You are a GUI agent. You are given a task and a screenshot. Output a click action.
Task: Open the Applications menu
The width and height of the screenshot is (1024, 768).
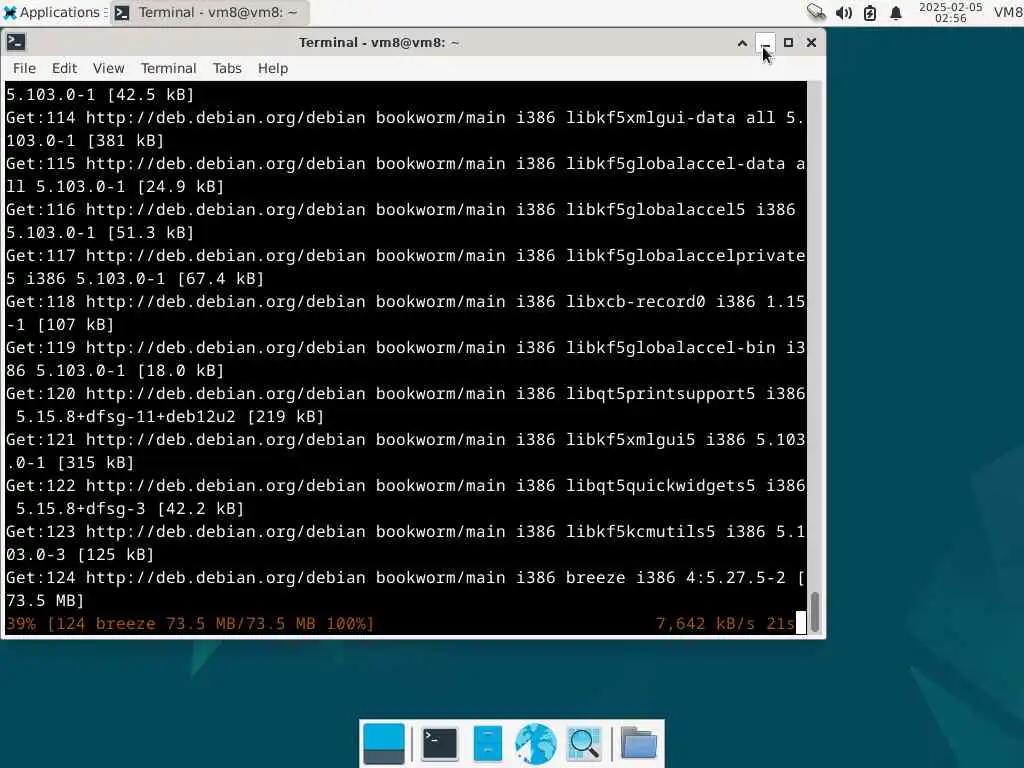pos(51,12)
